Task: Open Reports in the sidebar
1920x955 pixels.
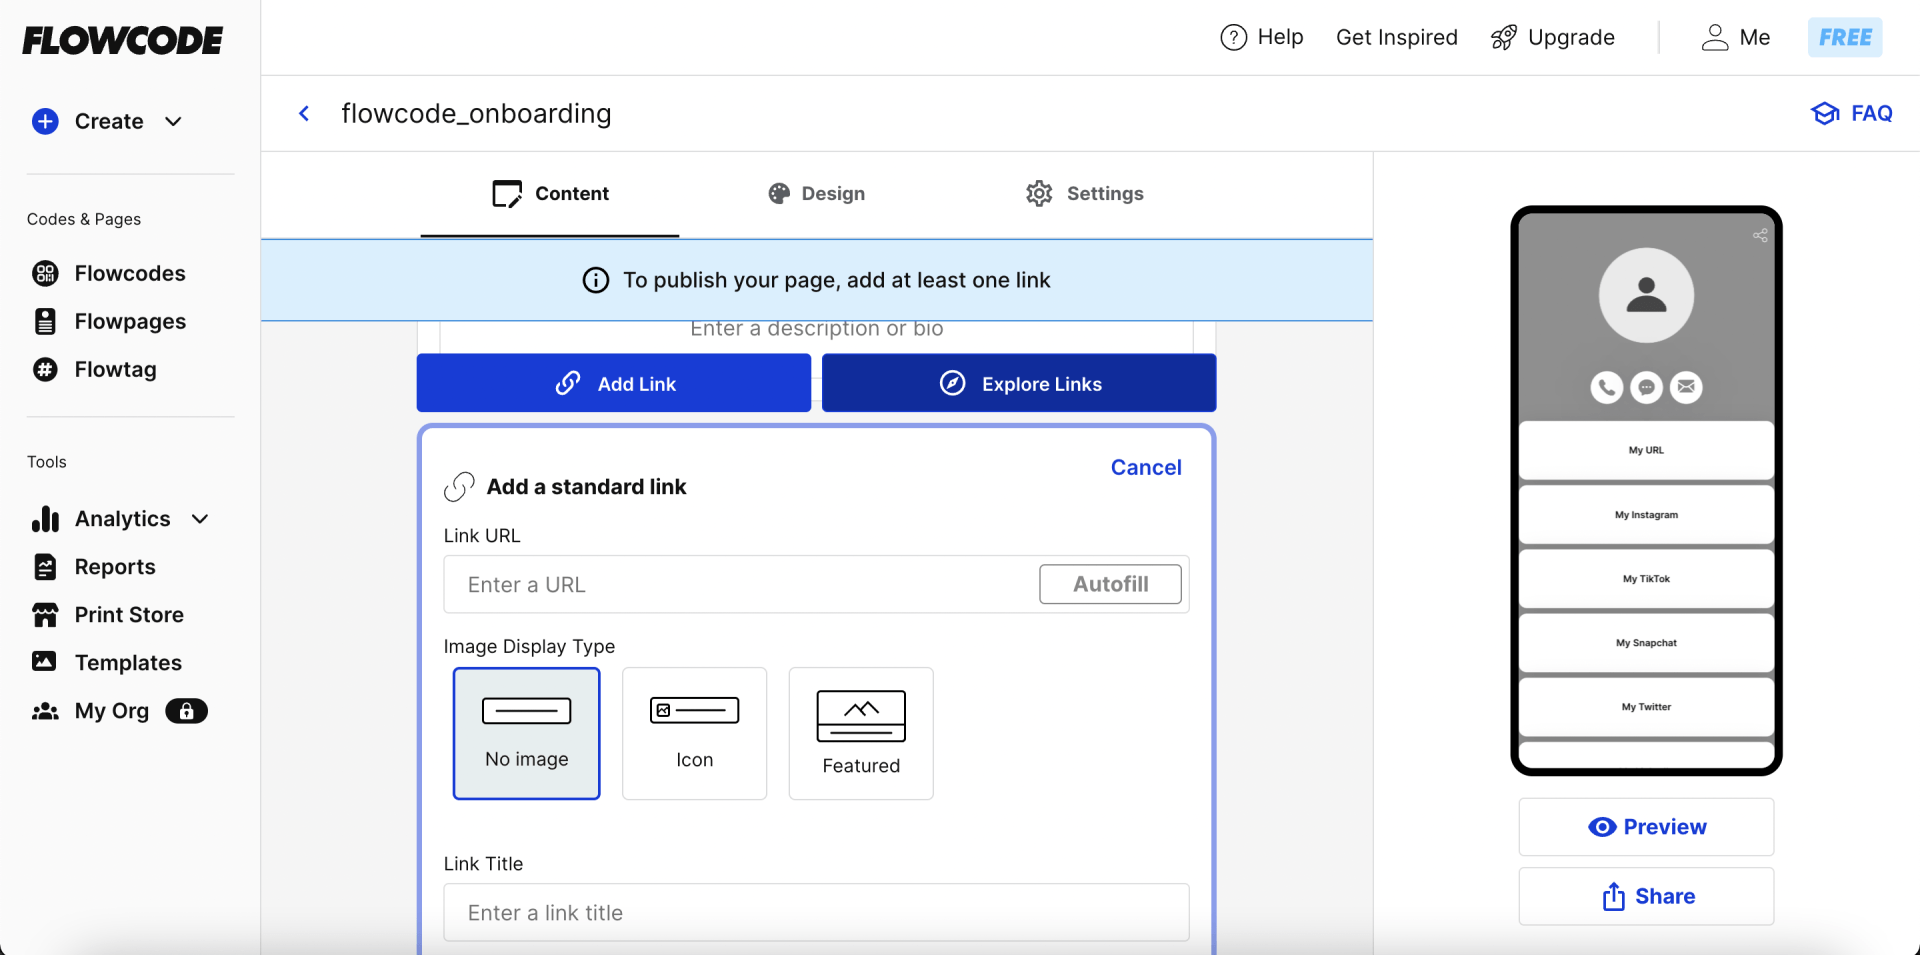Action: tap(115, 567)
